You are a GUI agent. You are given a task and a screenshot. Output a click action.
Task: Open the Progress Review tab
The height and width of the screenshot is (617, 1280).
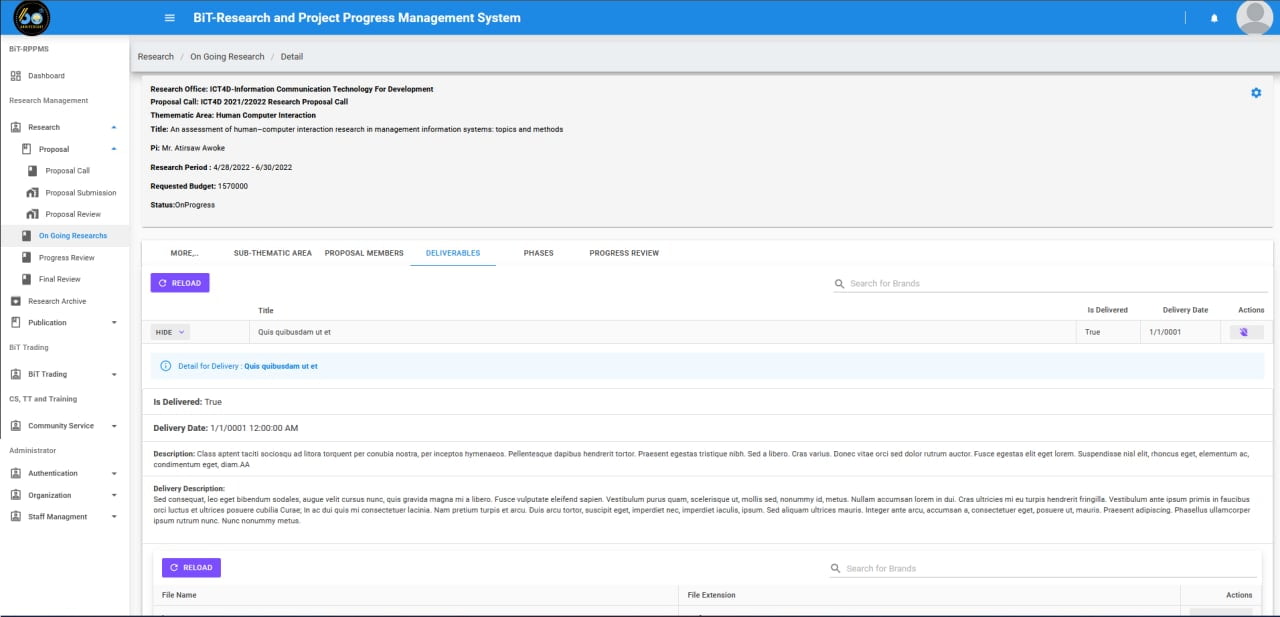click(x=624, y=253)
